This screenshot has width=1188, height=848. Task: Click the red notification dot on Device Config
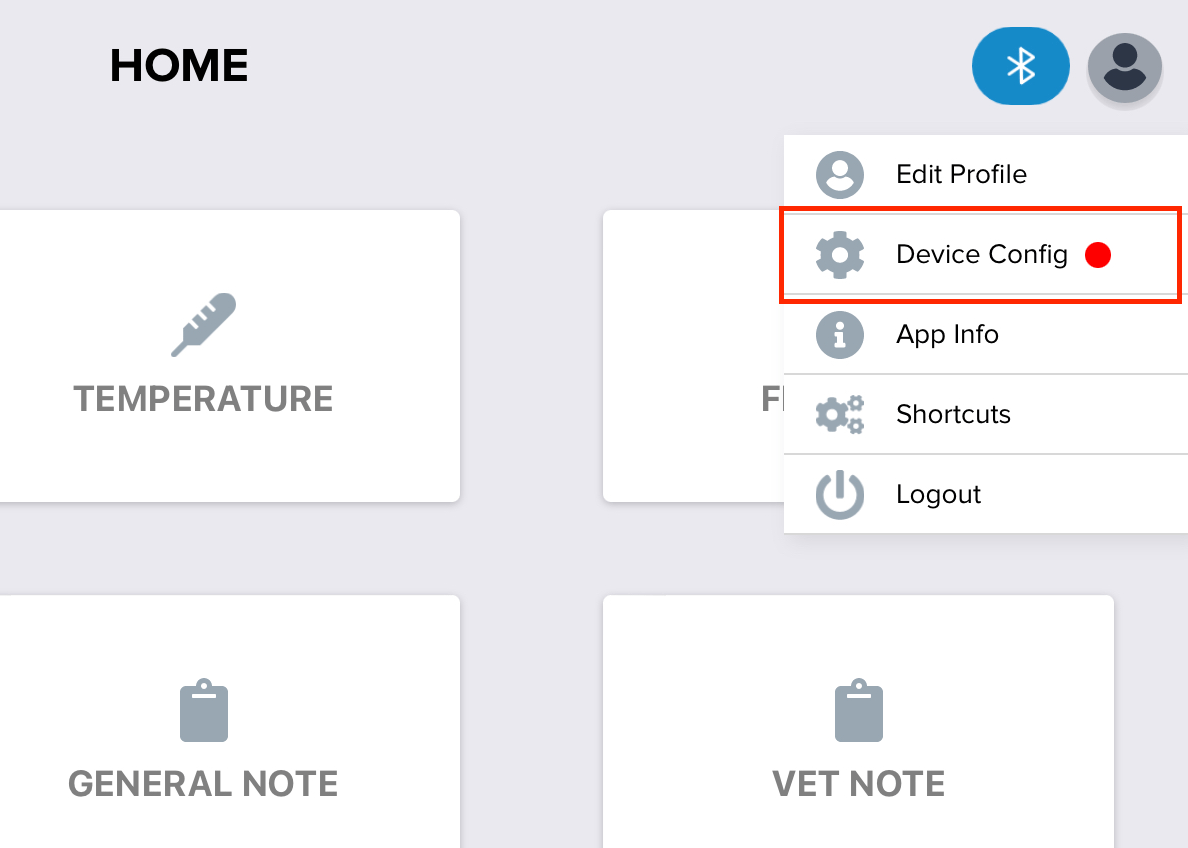pyautogui.click(x=1098, y=255)
